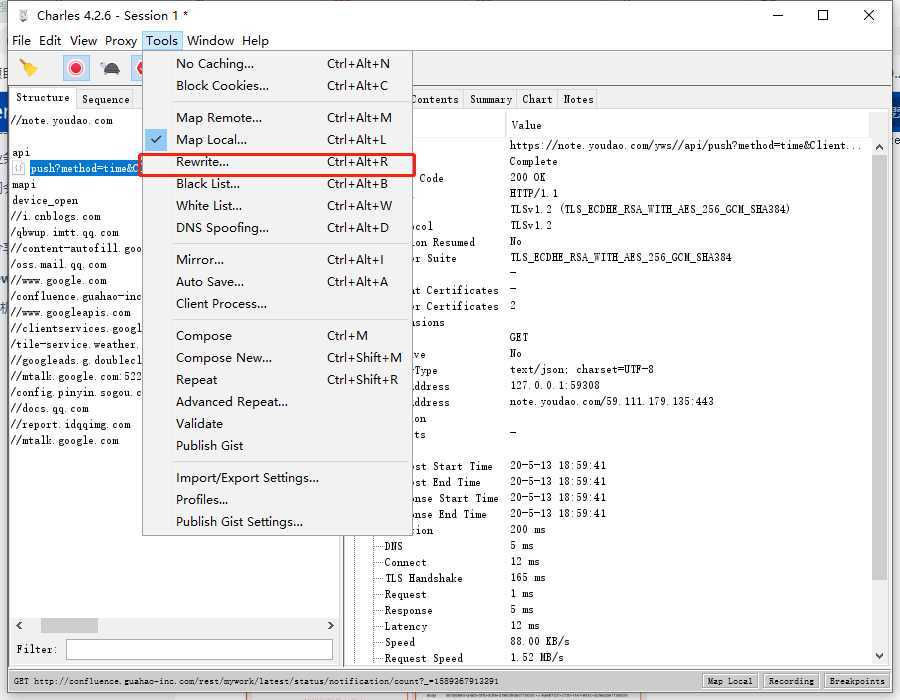Click the Breakpoints status button
The image size is (900, 700).
coord(856,681)
